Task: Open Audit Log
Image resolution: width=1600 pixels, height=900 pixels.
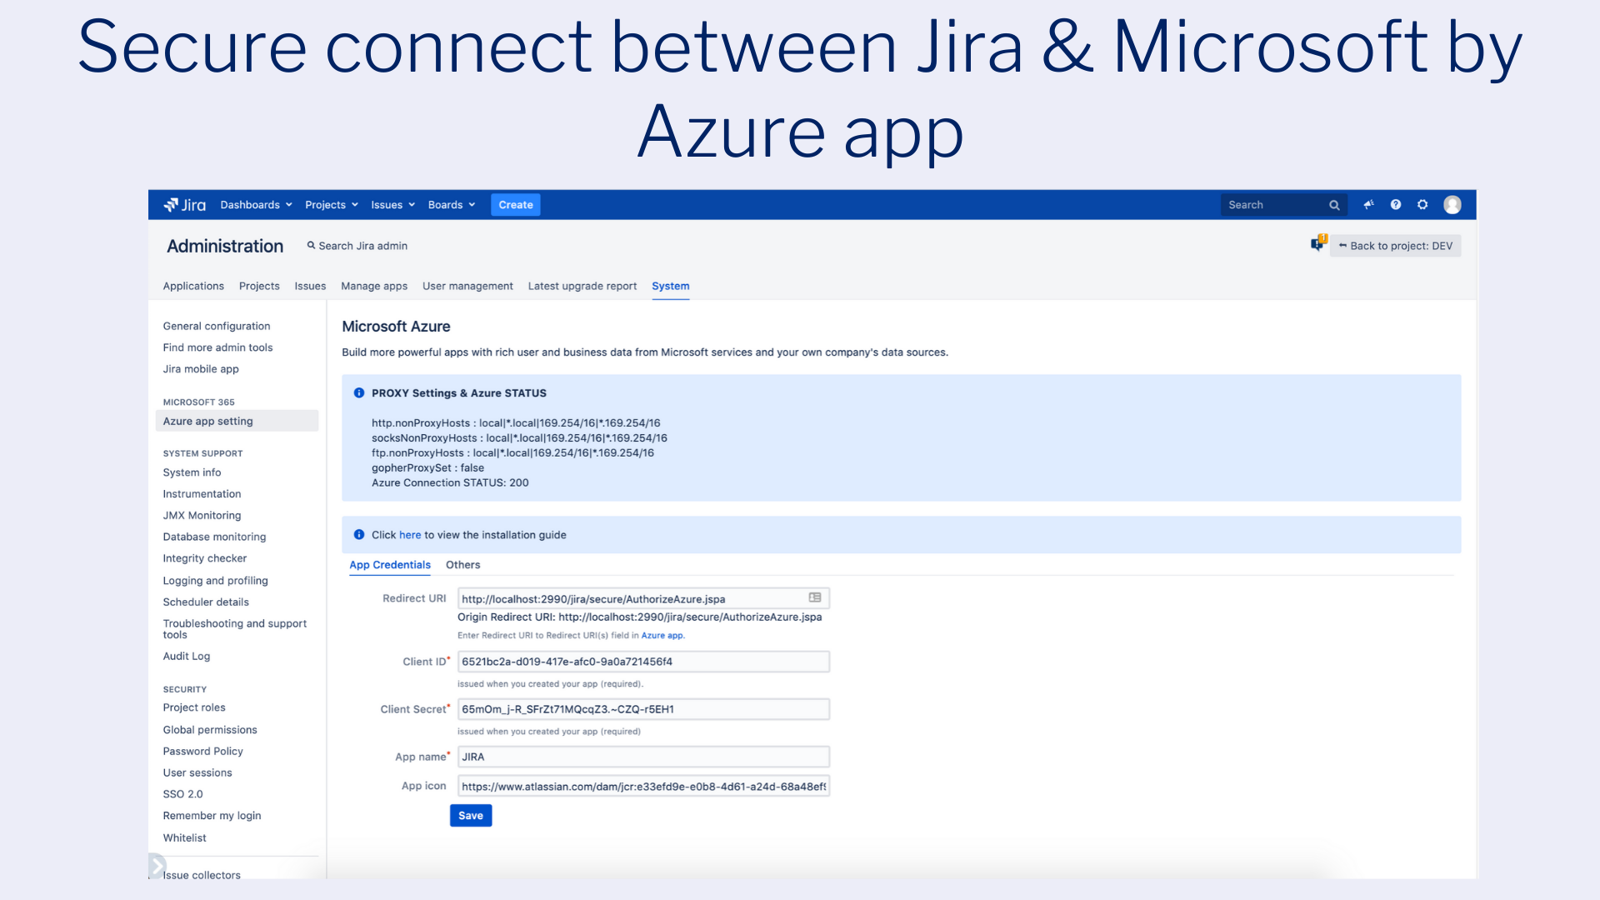Action: 186,657
